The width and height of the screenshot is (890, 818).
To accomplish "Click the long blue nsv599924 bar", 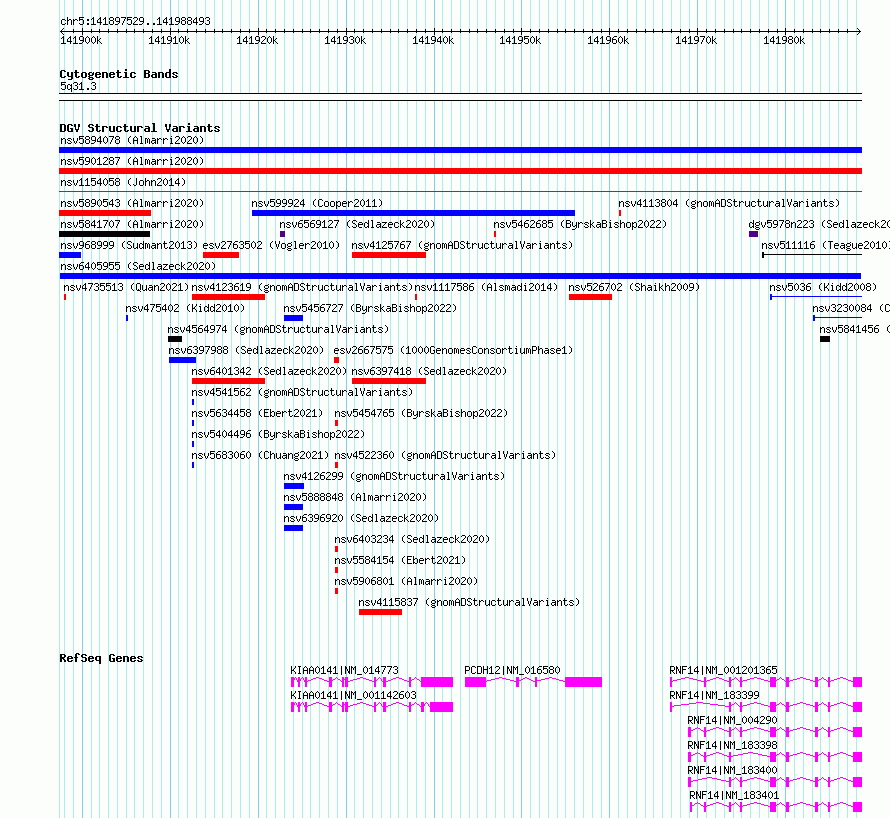I will tap(413, 213).
